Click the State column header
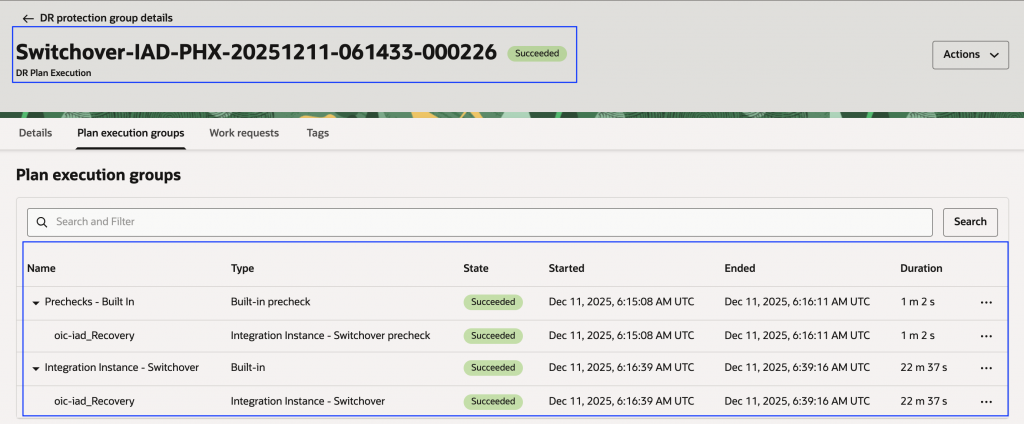The width and height of the screenshot is (1024, 424). click(476, 268)
